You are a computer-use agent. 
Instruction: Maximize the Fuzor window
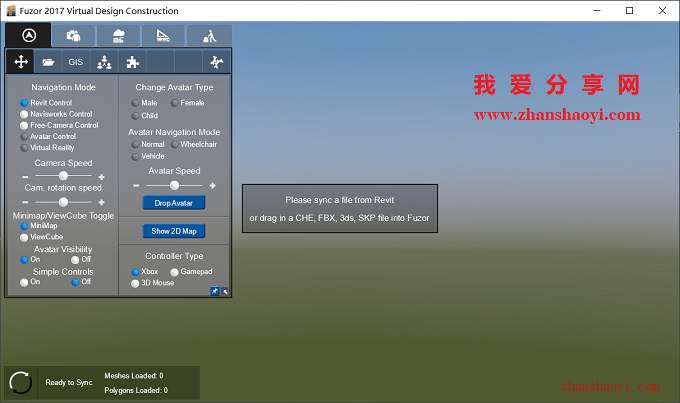coord(629,10)
